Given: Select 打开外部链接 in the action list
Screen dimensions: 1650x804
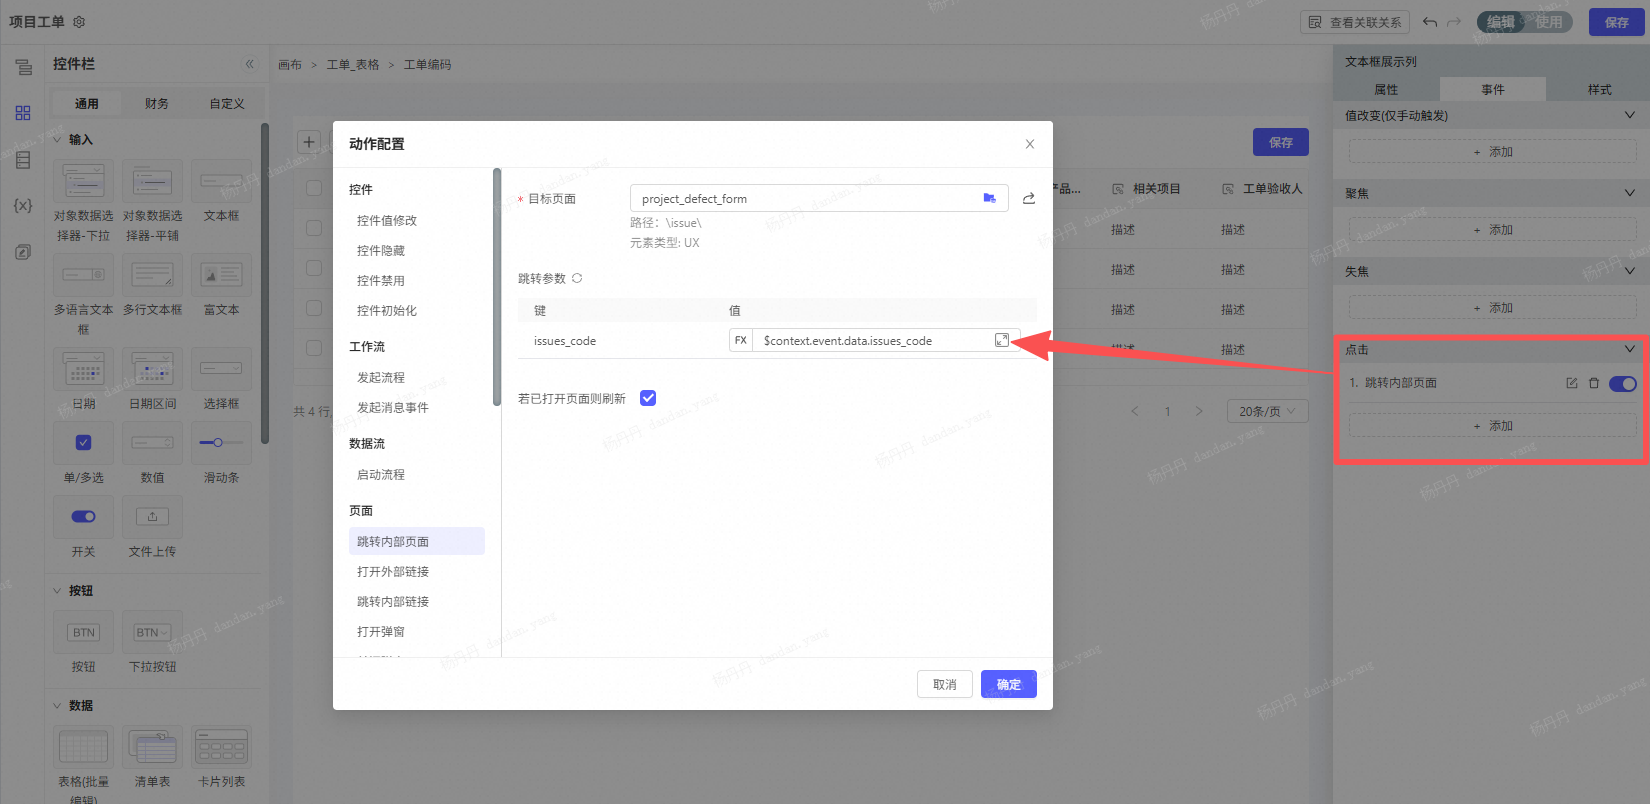Looking at the screenshot, I should click(x=393, y=571).
